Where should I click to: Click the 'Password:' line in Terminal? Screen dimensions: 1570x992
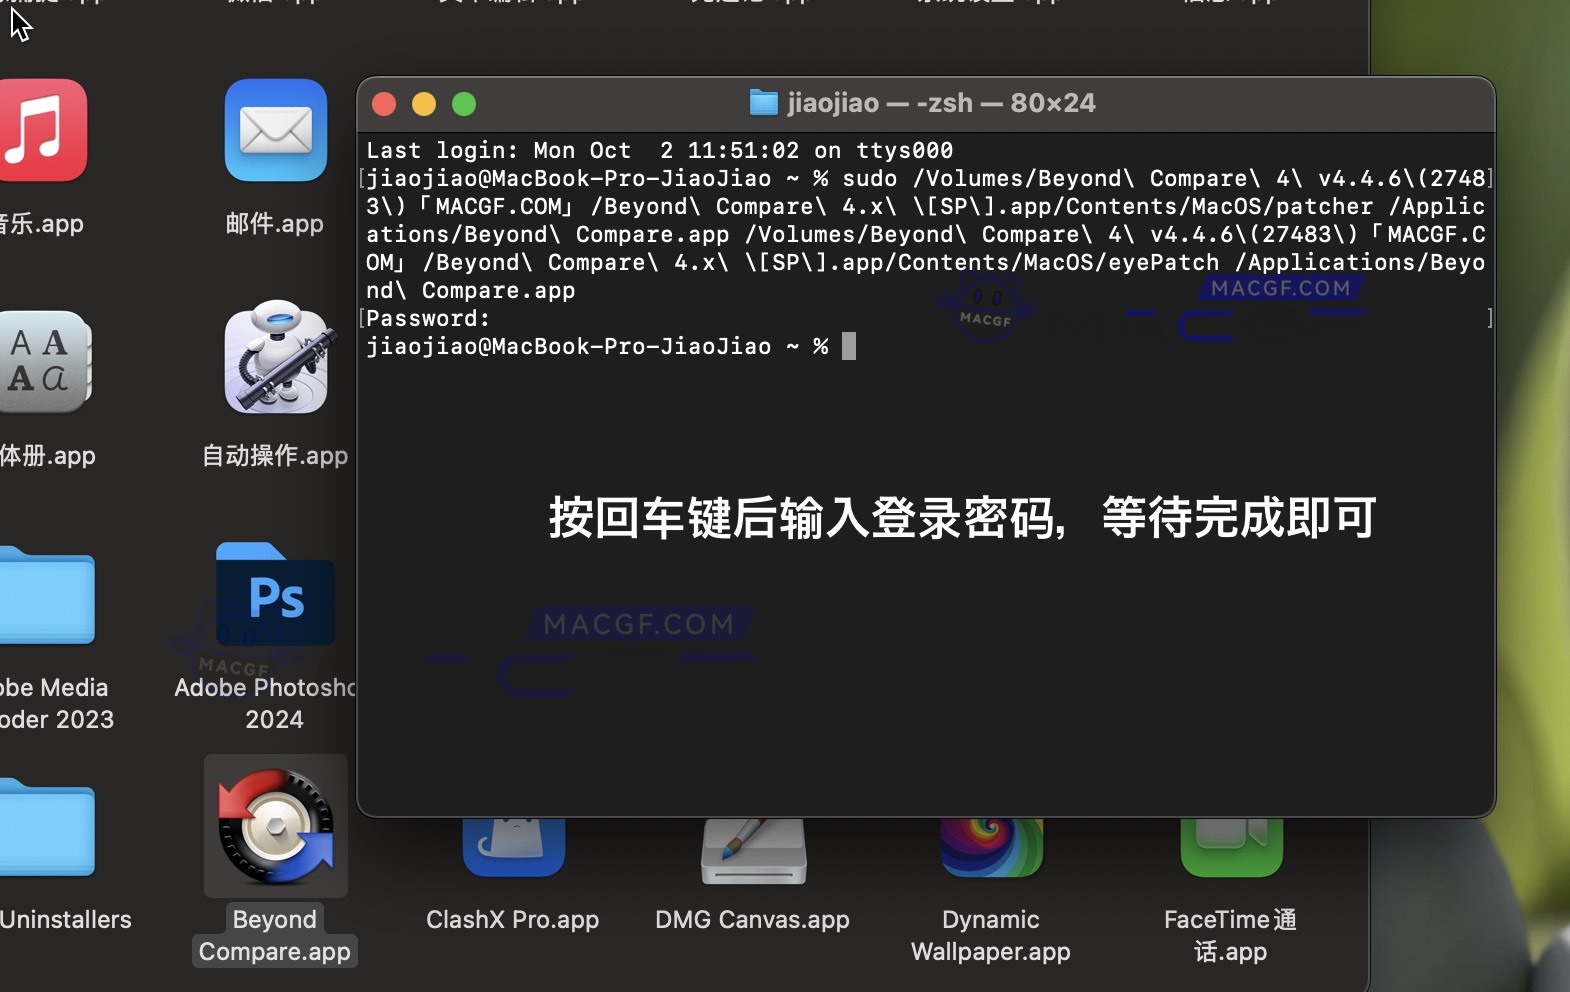(428, 318)
